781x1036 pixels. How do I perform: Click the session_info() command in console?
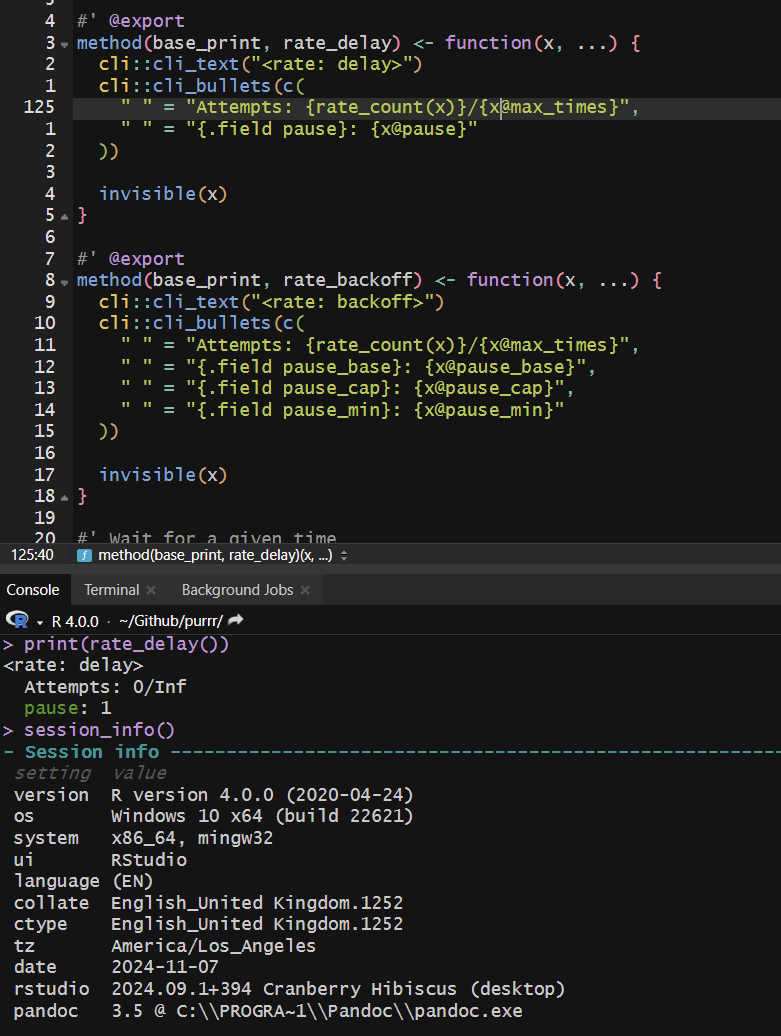(99, 730)
